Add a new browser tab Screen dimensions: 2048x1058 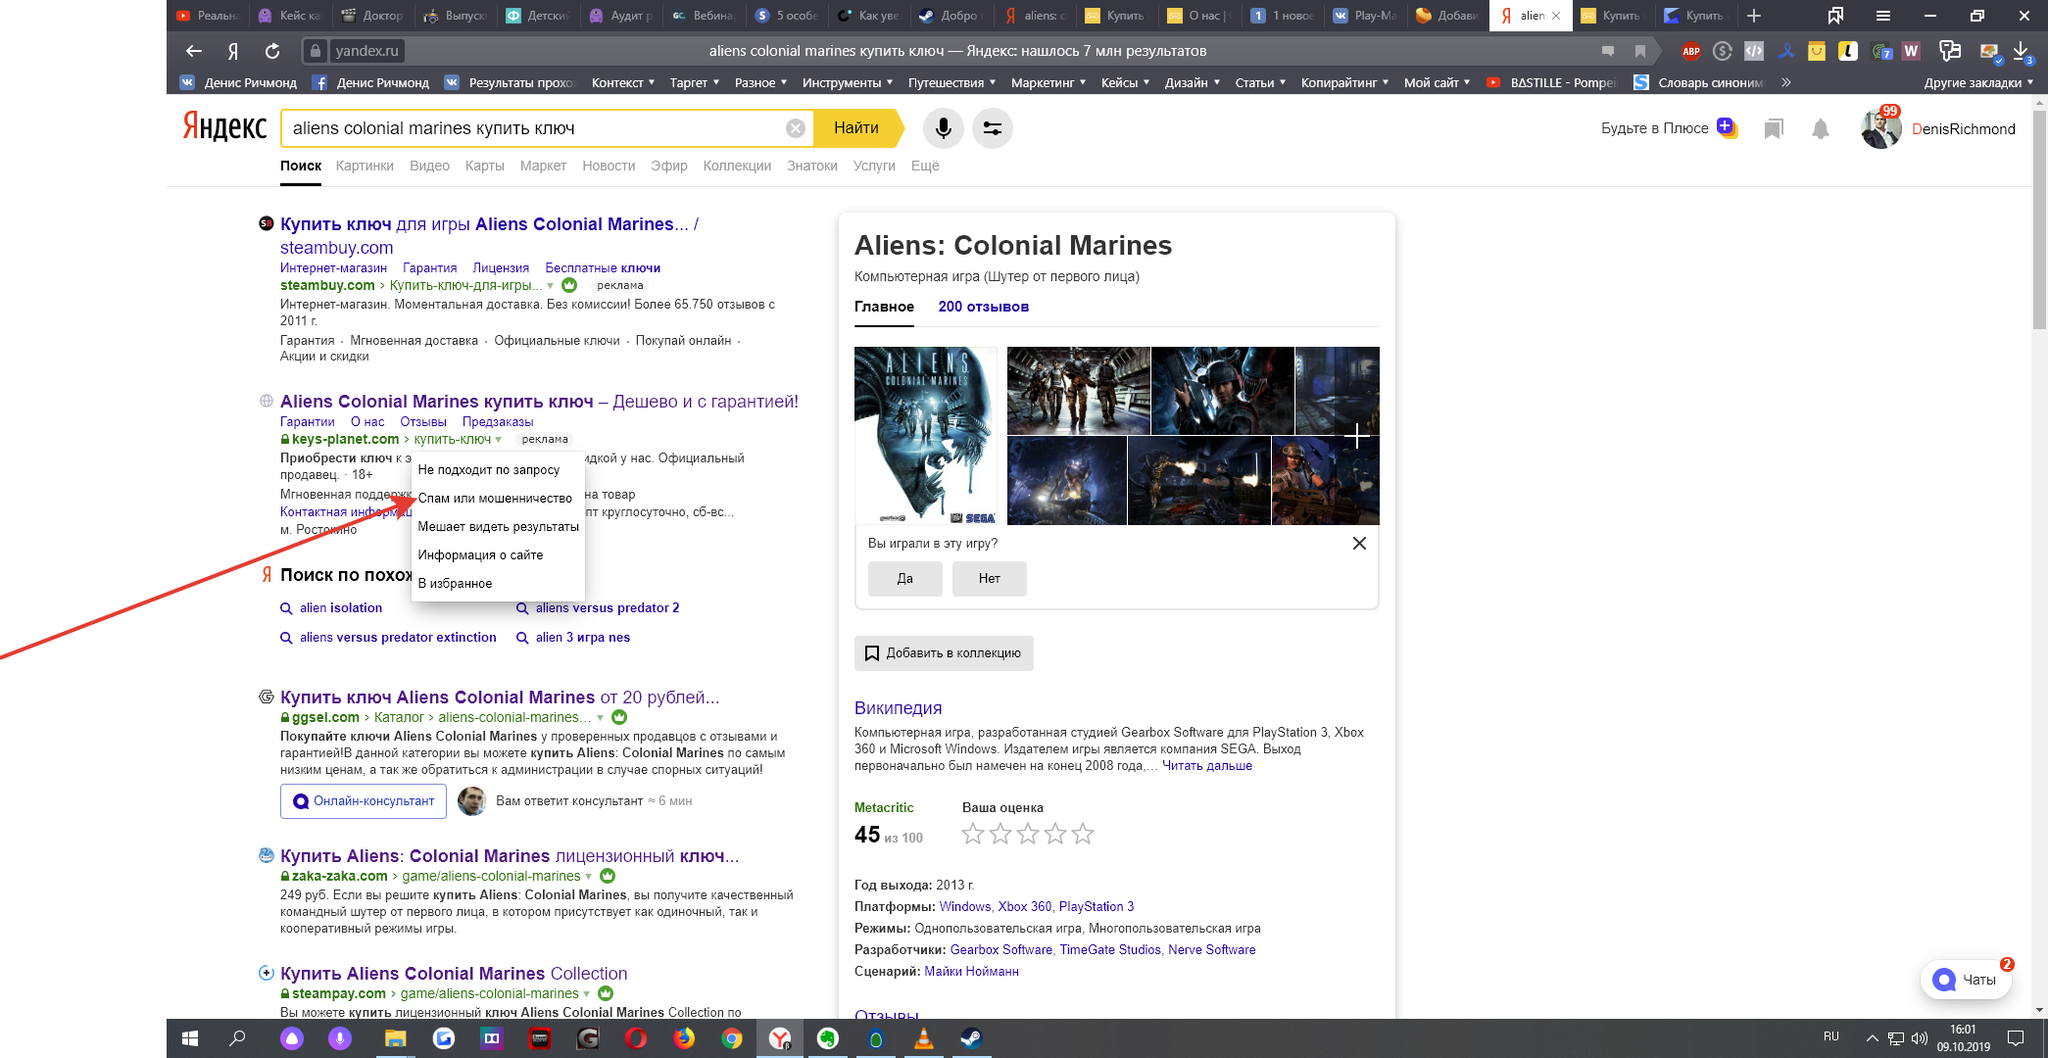[1754, 15]
